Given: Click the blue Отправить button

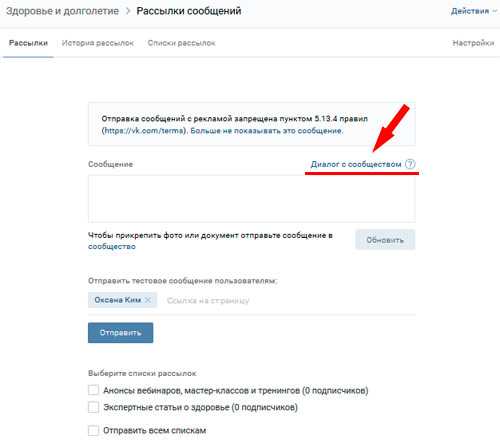Looking at the screenshot, I should (x=121, y=333).
